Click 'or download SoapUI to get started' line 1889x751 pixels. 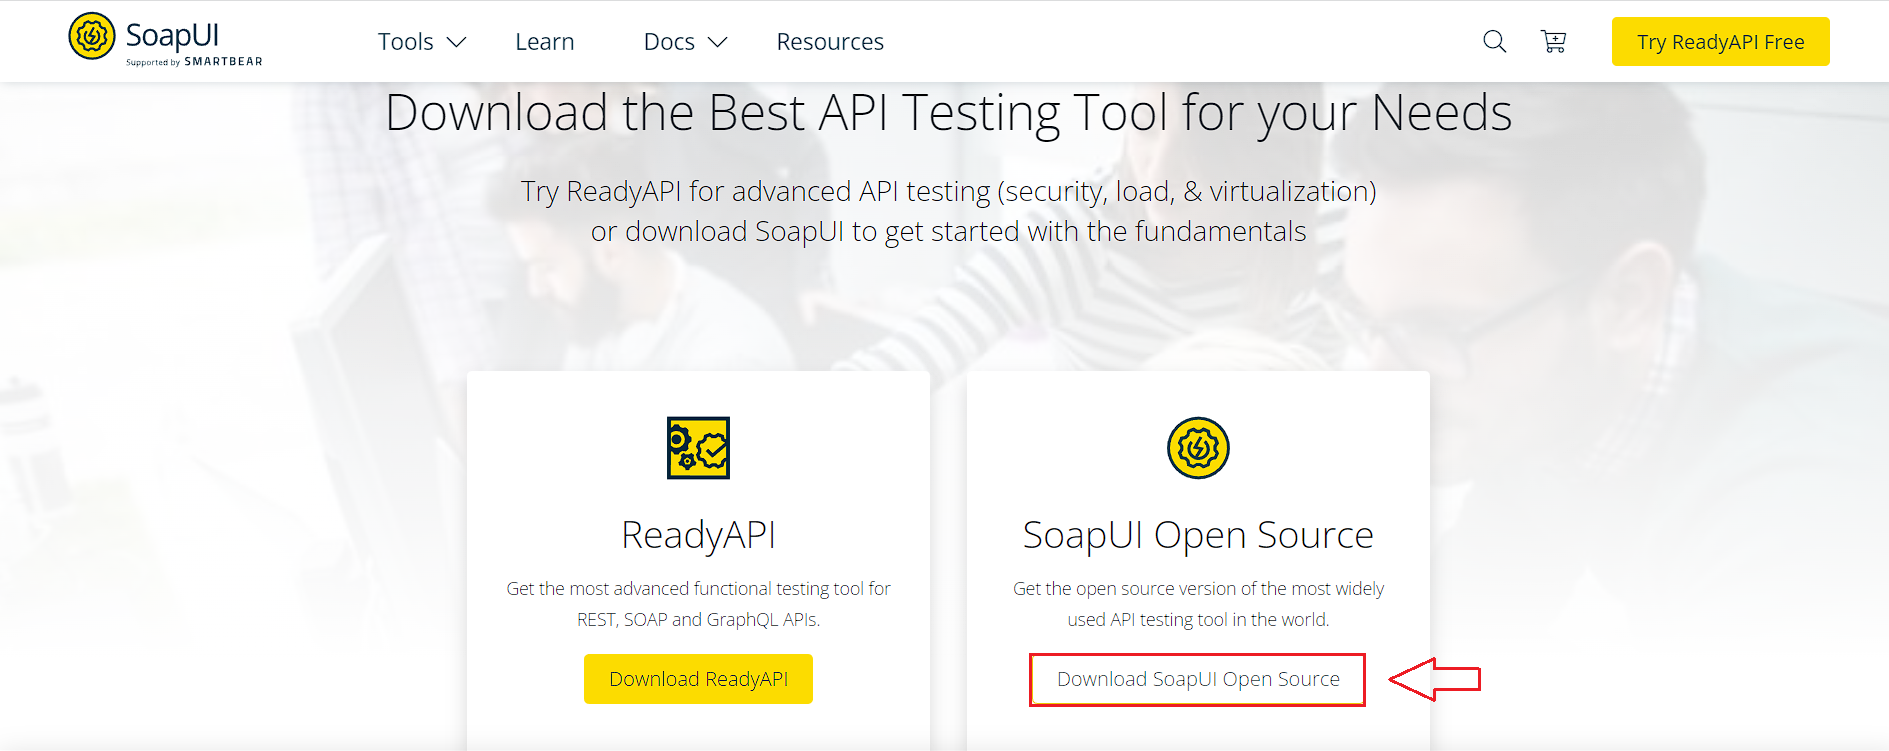coord(948,231)
